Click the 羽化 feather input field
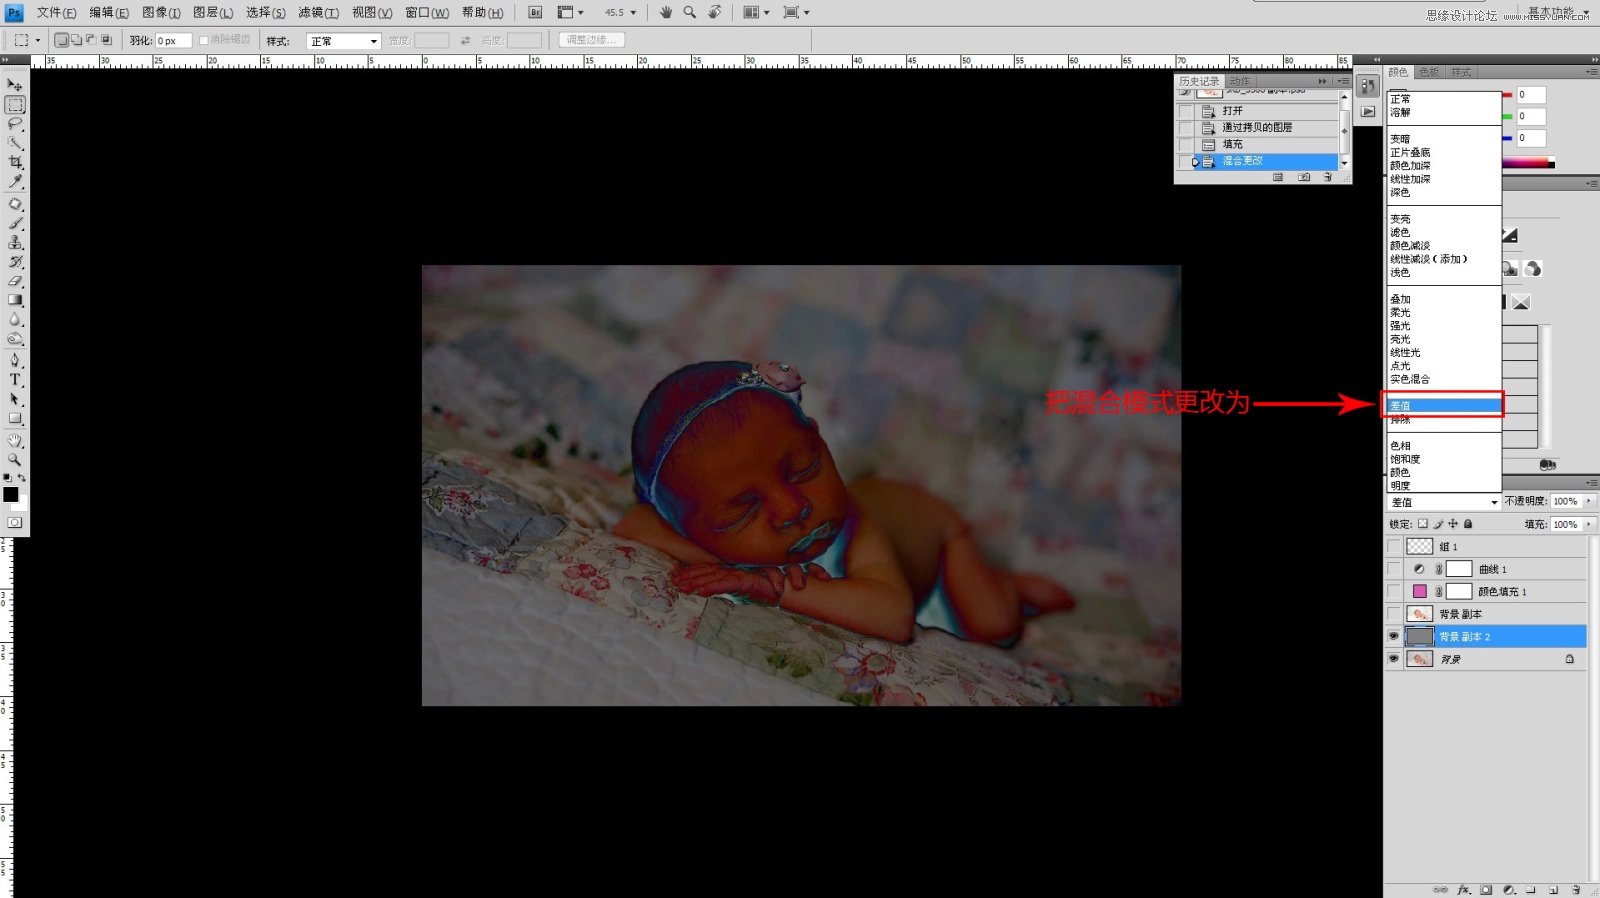The width and height of the screenshot is (1600, 898). tap(172, 41)
